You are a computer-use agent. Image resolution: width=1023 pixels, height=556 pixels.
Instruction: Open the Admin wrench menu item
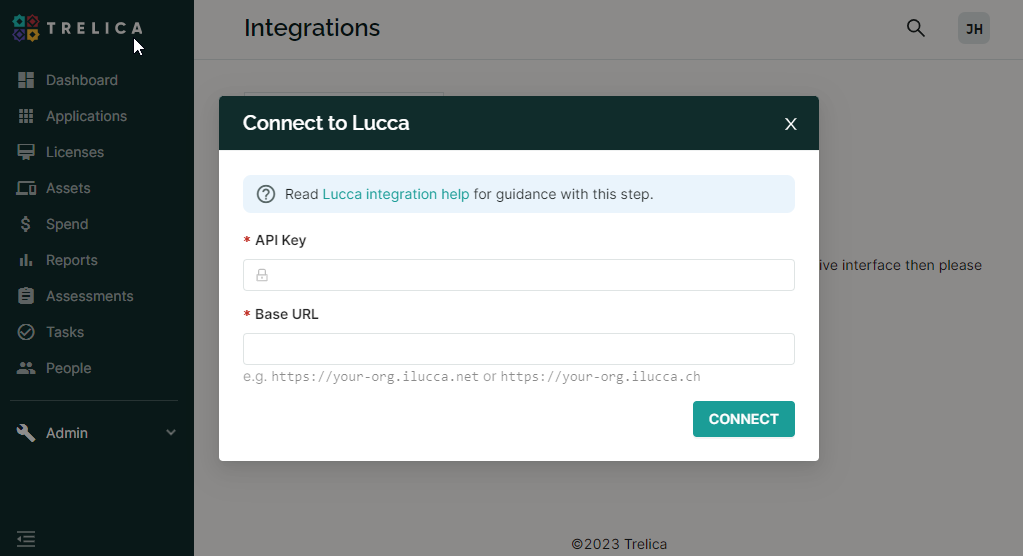(67, 433)
